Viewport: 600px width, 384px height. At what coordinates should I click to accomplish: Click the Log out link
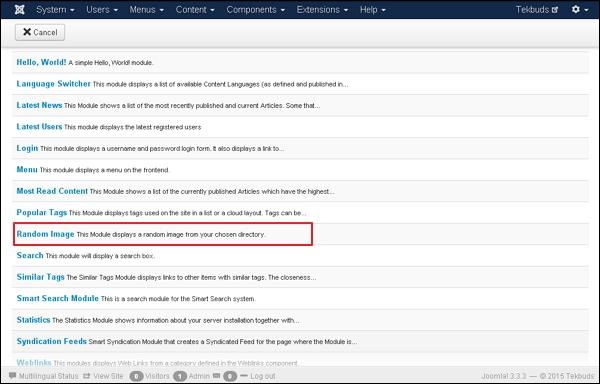coord(263,376)
